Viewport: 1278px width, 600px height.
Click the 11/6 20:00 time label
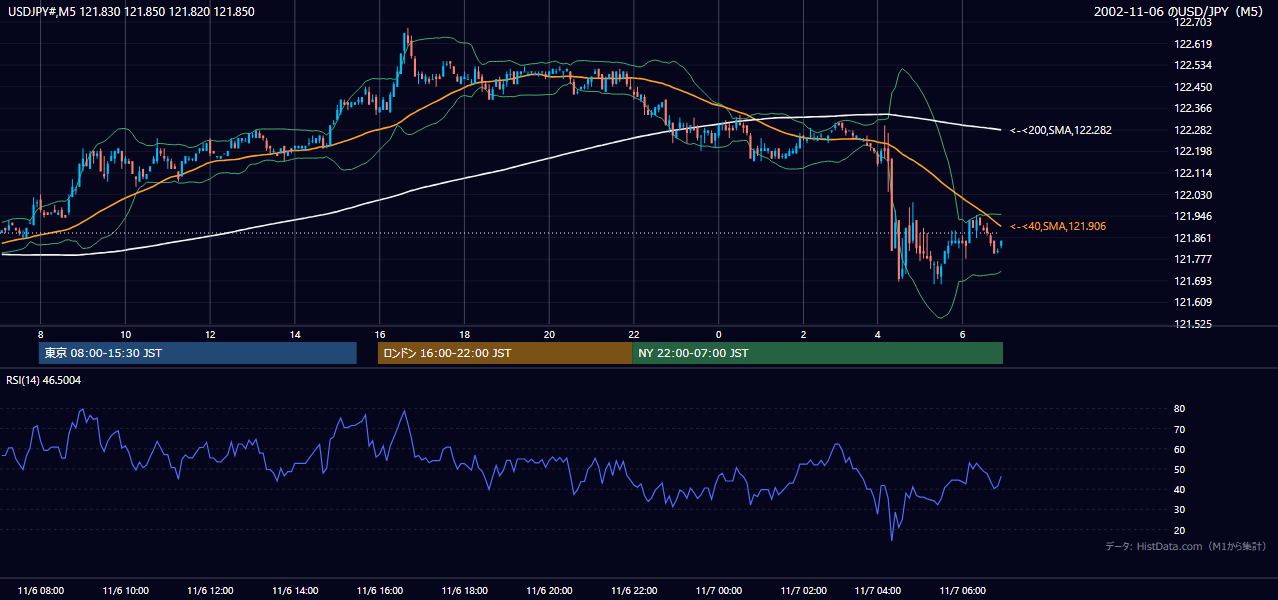549,591
